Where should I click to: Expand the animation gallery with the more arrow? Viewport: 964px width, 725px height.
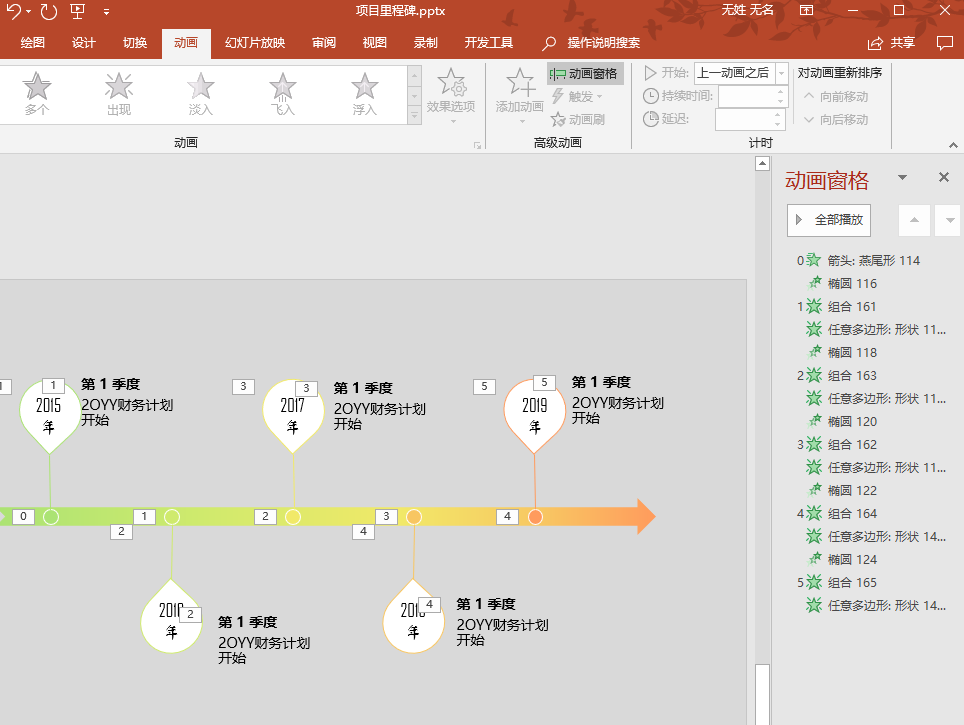pyautogui.click(x=413, y=116)
